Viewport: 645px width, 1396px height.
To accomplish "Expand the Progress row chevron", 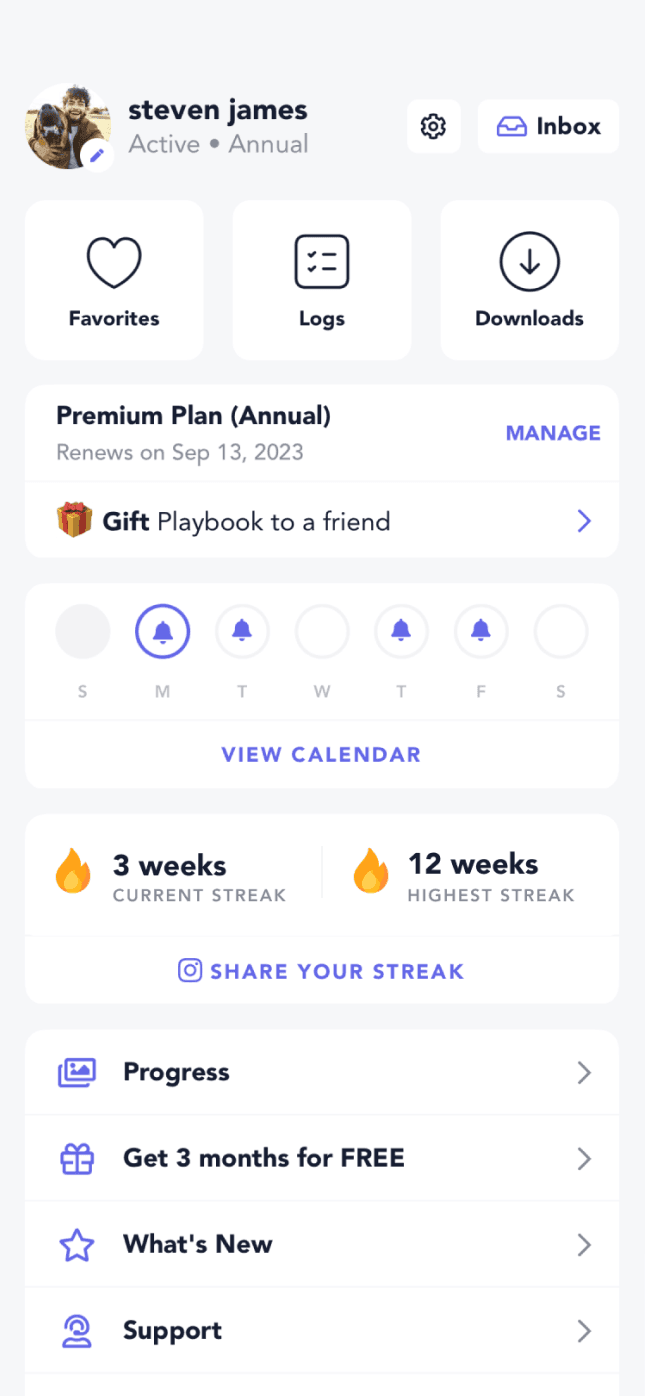I will coord(584,1073).
